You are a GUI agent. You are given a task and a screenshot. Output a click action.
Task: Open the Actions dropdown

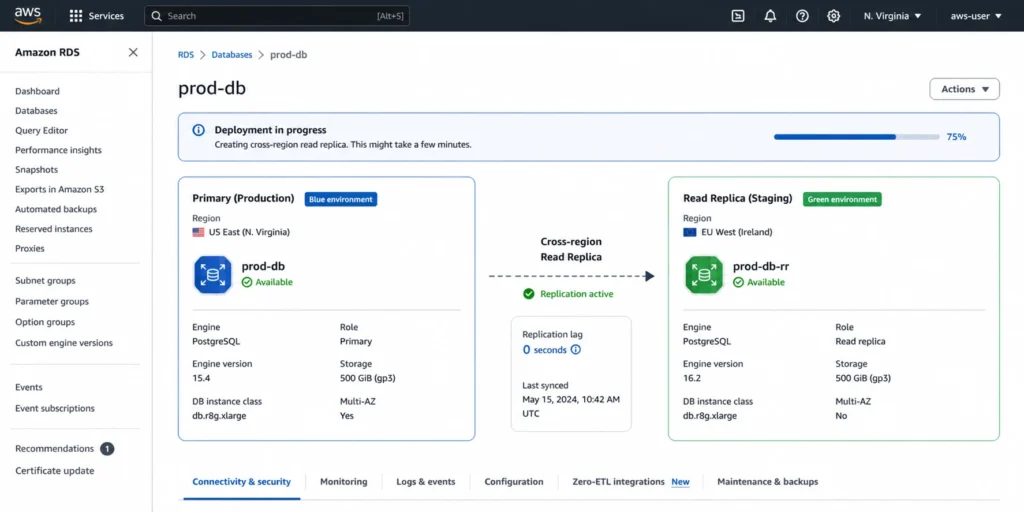coord(965,89)
